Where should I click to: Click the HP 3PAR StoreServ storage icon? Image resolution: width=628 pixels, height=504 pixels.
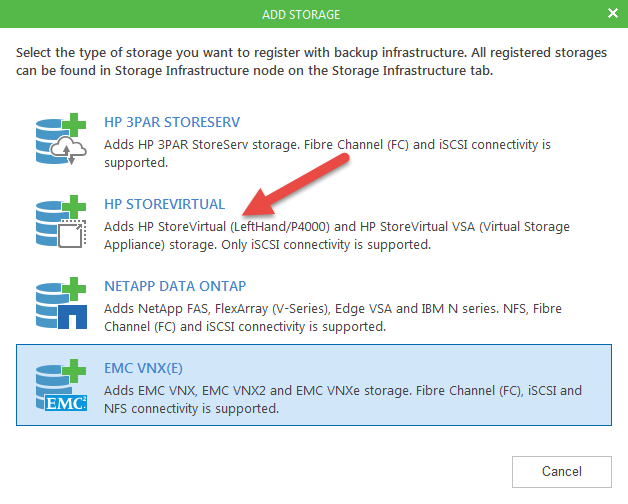[62, 139]
